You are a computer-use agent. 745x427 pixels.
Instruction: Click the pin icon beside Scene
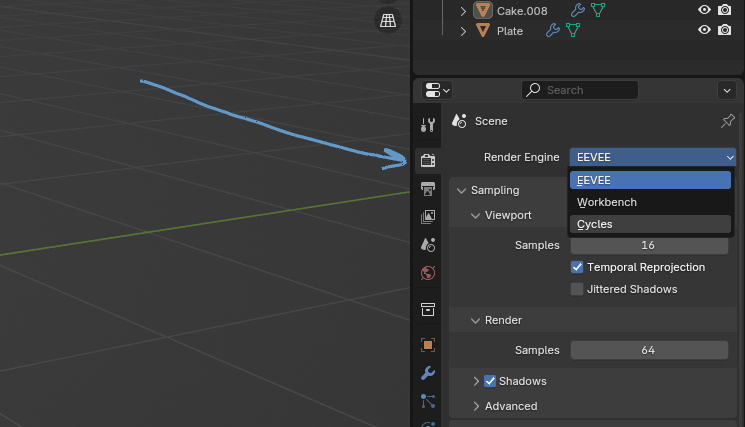point(727,121)
